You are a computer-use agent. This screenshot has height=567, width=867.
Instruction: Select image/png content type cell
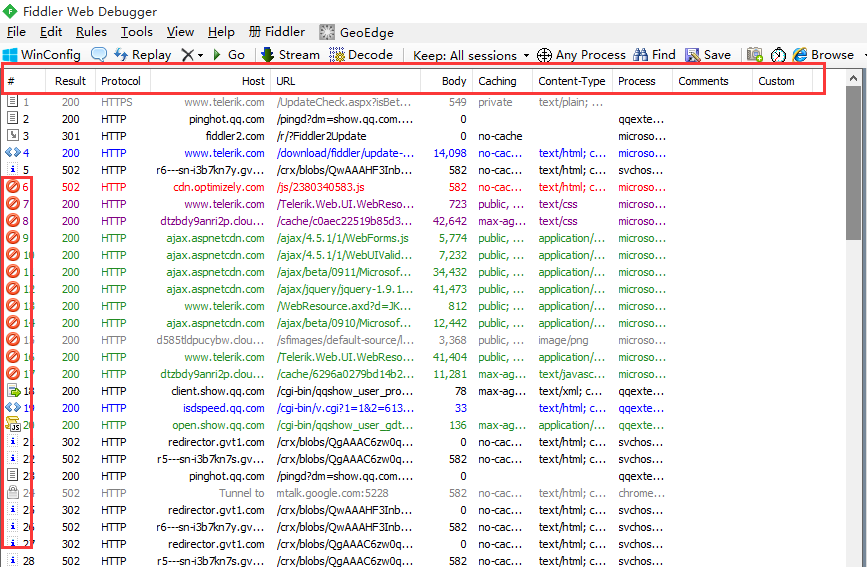pyautogui.click(x=563, y=340)
